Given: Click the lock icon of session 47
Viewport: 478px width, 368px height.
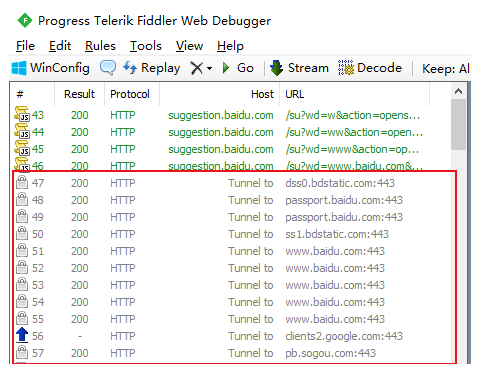Looking at the screenshot, I should (22, 182).
